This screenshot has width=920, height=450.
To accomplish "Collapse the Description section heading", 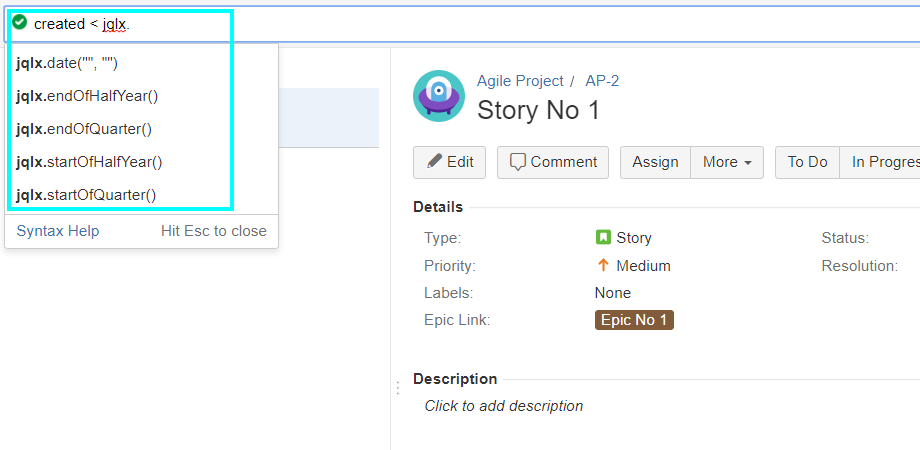I will (x=455, y=379).
